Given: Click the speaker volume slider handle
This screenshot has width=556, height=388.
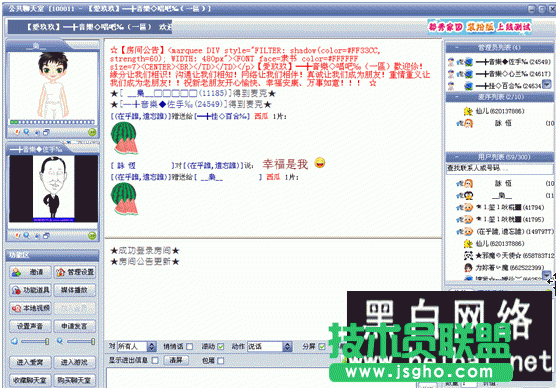Looking at the screenshot, I should pyautogui.click(x=47, y=342).
